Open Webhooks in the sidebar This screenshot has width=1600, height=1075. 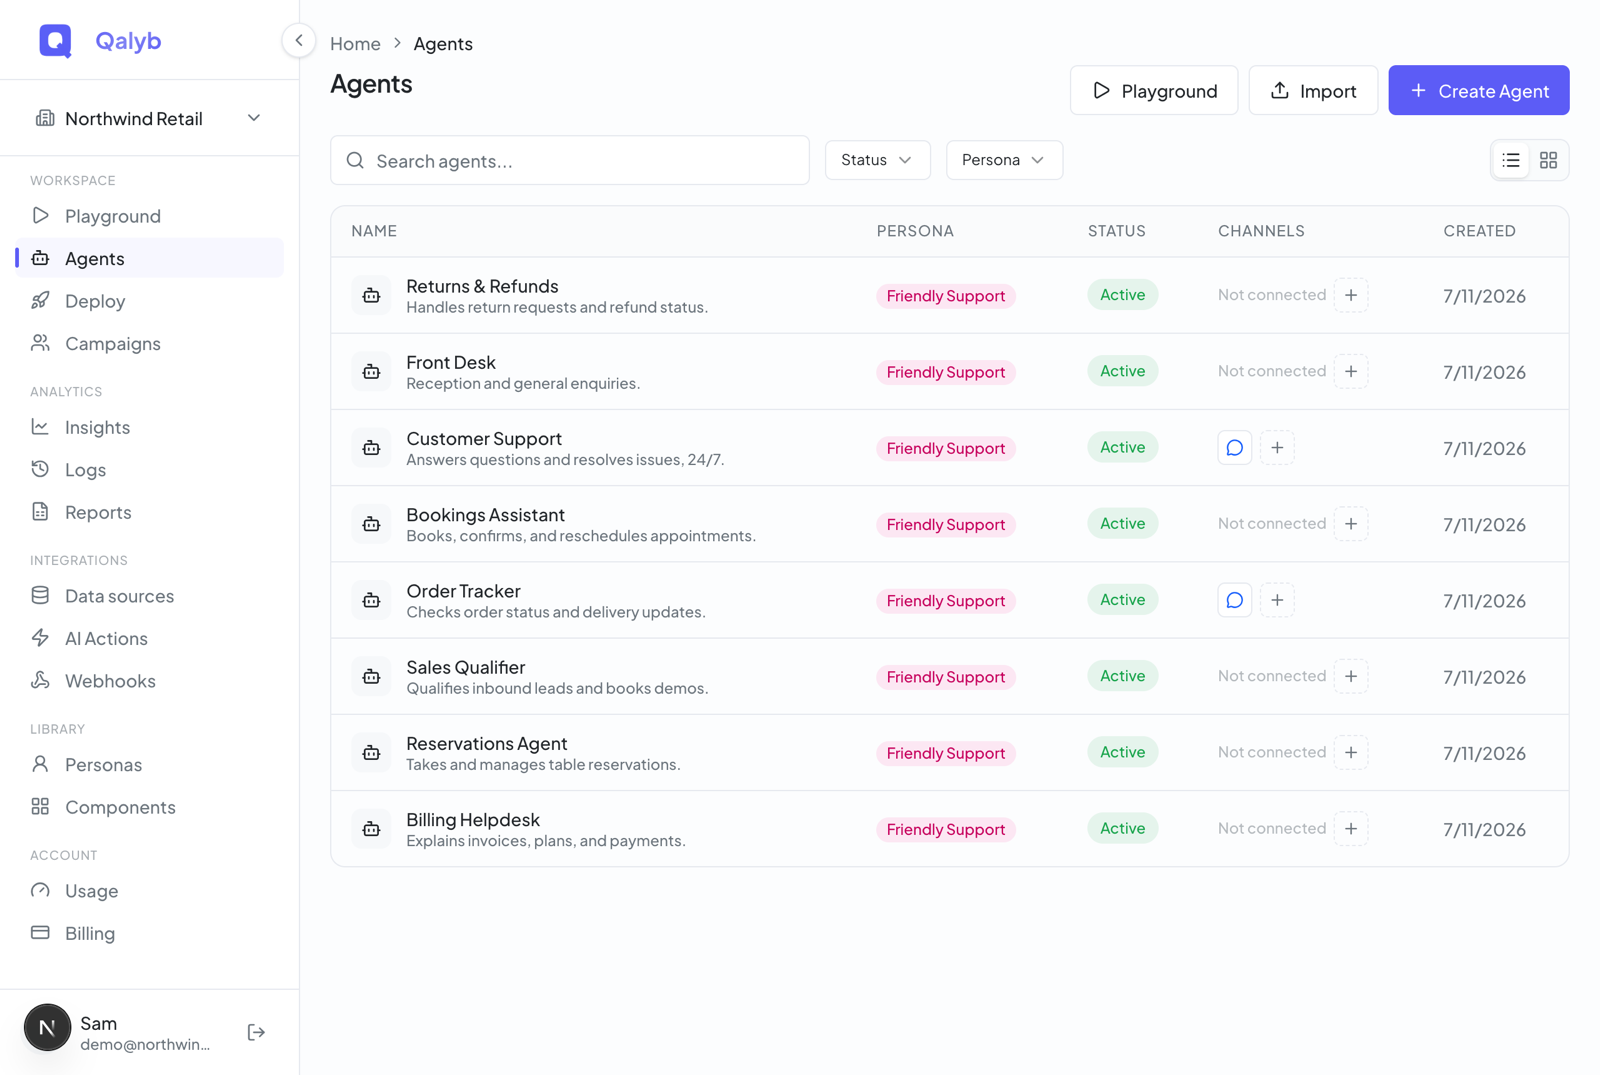pos(150,681)
